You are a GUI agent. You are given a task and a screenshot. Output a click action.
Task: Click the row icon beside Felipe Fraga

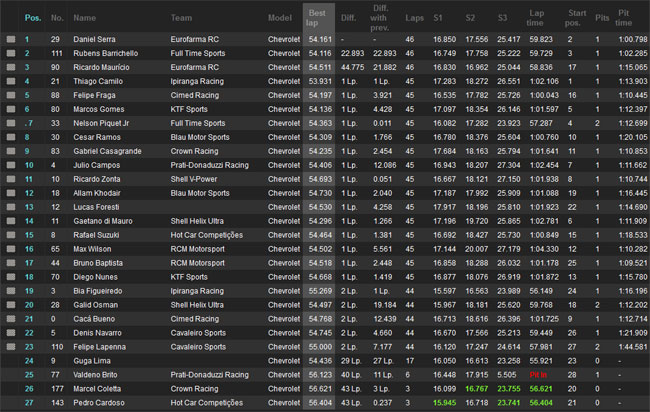pyautogui.click(x=11, y=95)
